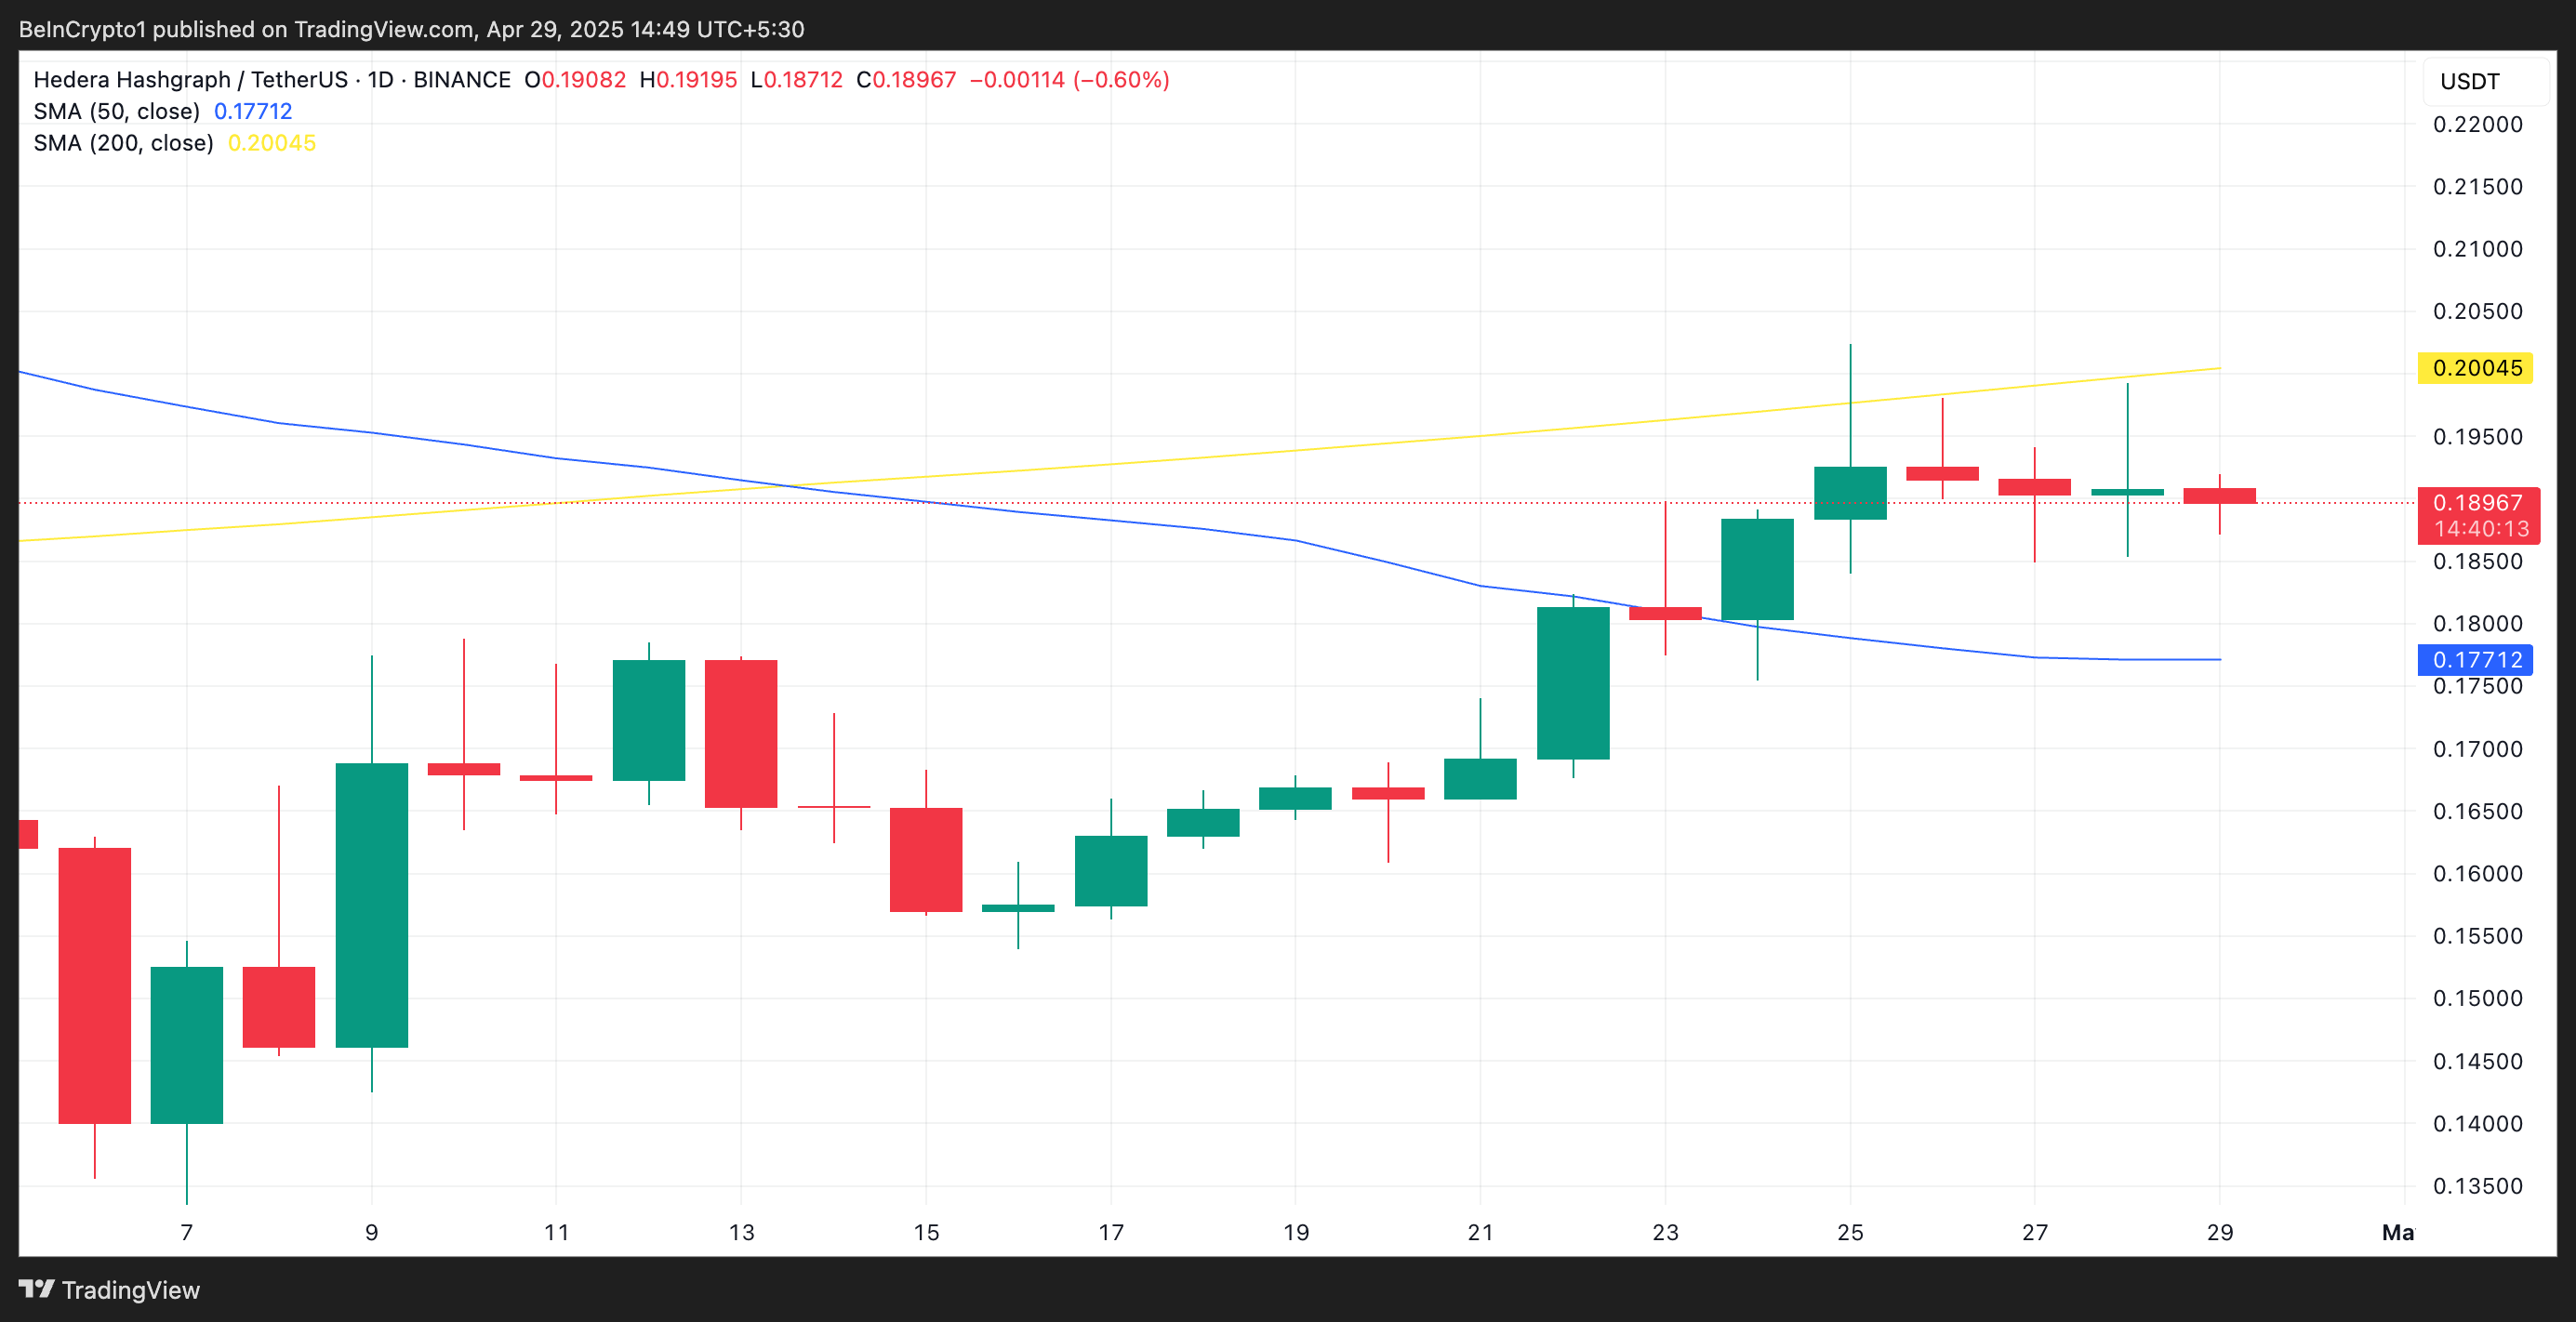Click the yellow SMA 200 value in legend
This screenshot has width=2576, height=1322.
pos(272,143)
